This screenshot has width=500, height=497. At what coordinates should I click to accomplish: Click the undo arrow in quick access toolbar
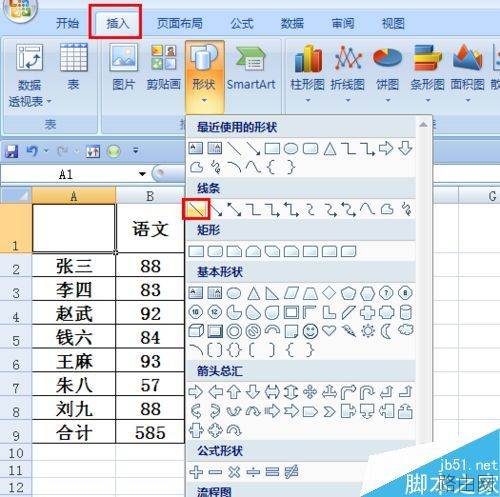click(x=32, y=151)
